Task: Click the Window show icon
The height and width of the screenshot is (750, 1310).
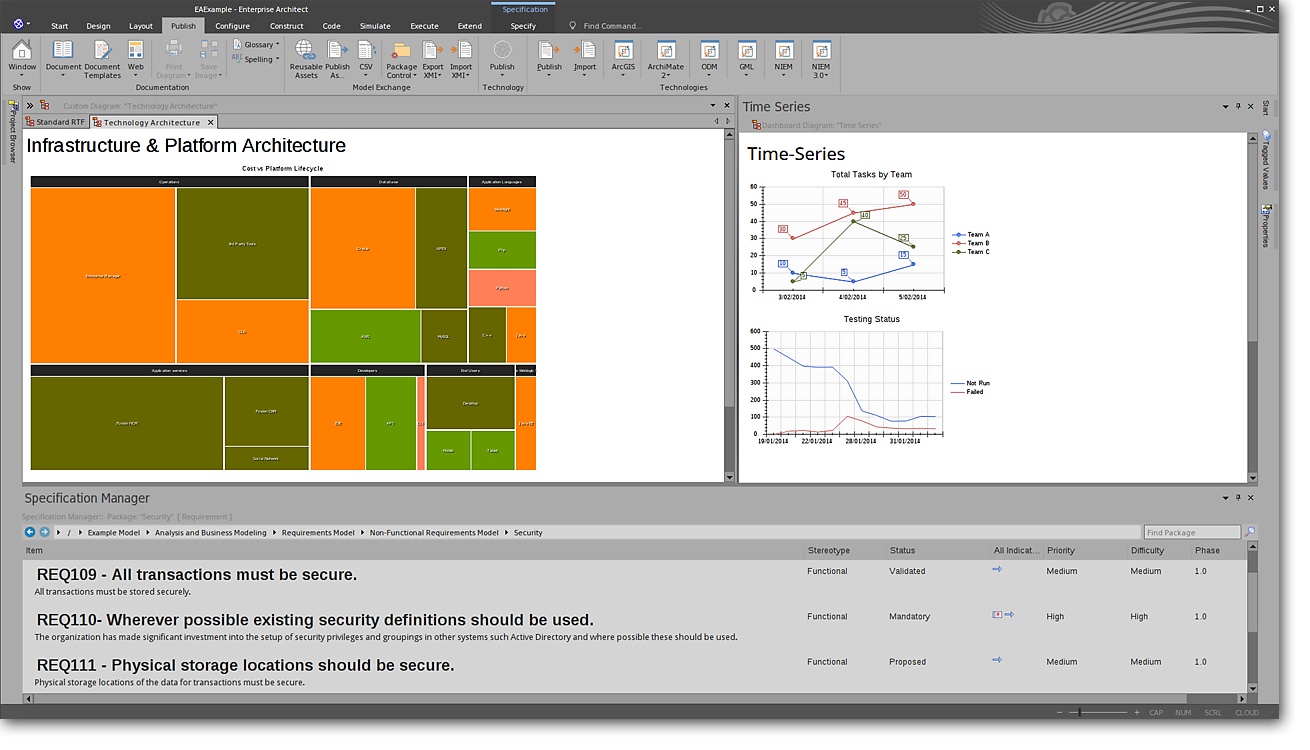Action: (22, 58)
